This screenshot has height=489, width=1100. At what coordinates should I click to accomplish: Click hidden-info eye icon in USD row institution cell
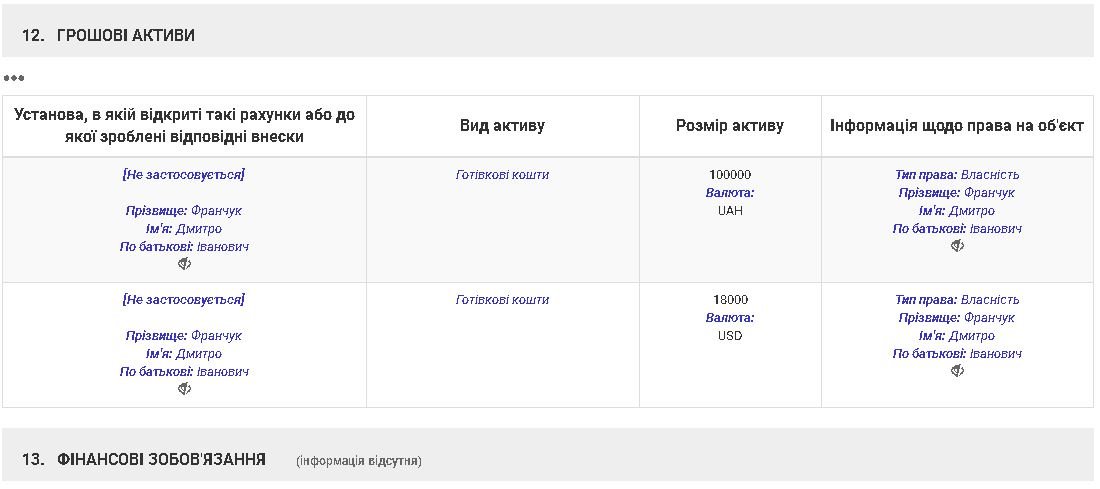click(184, 389)
